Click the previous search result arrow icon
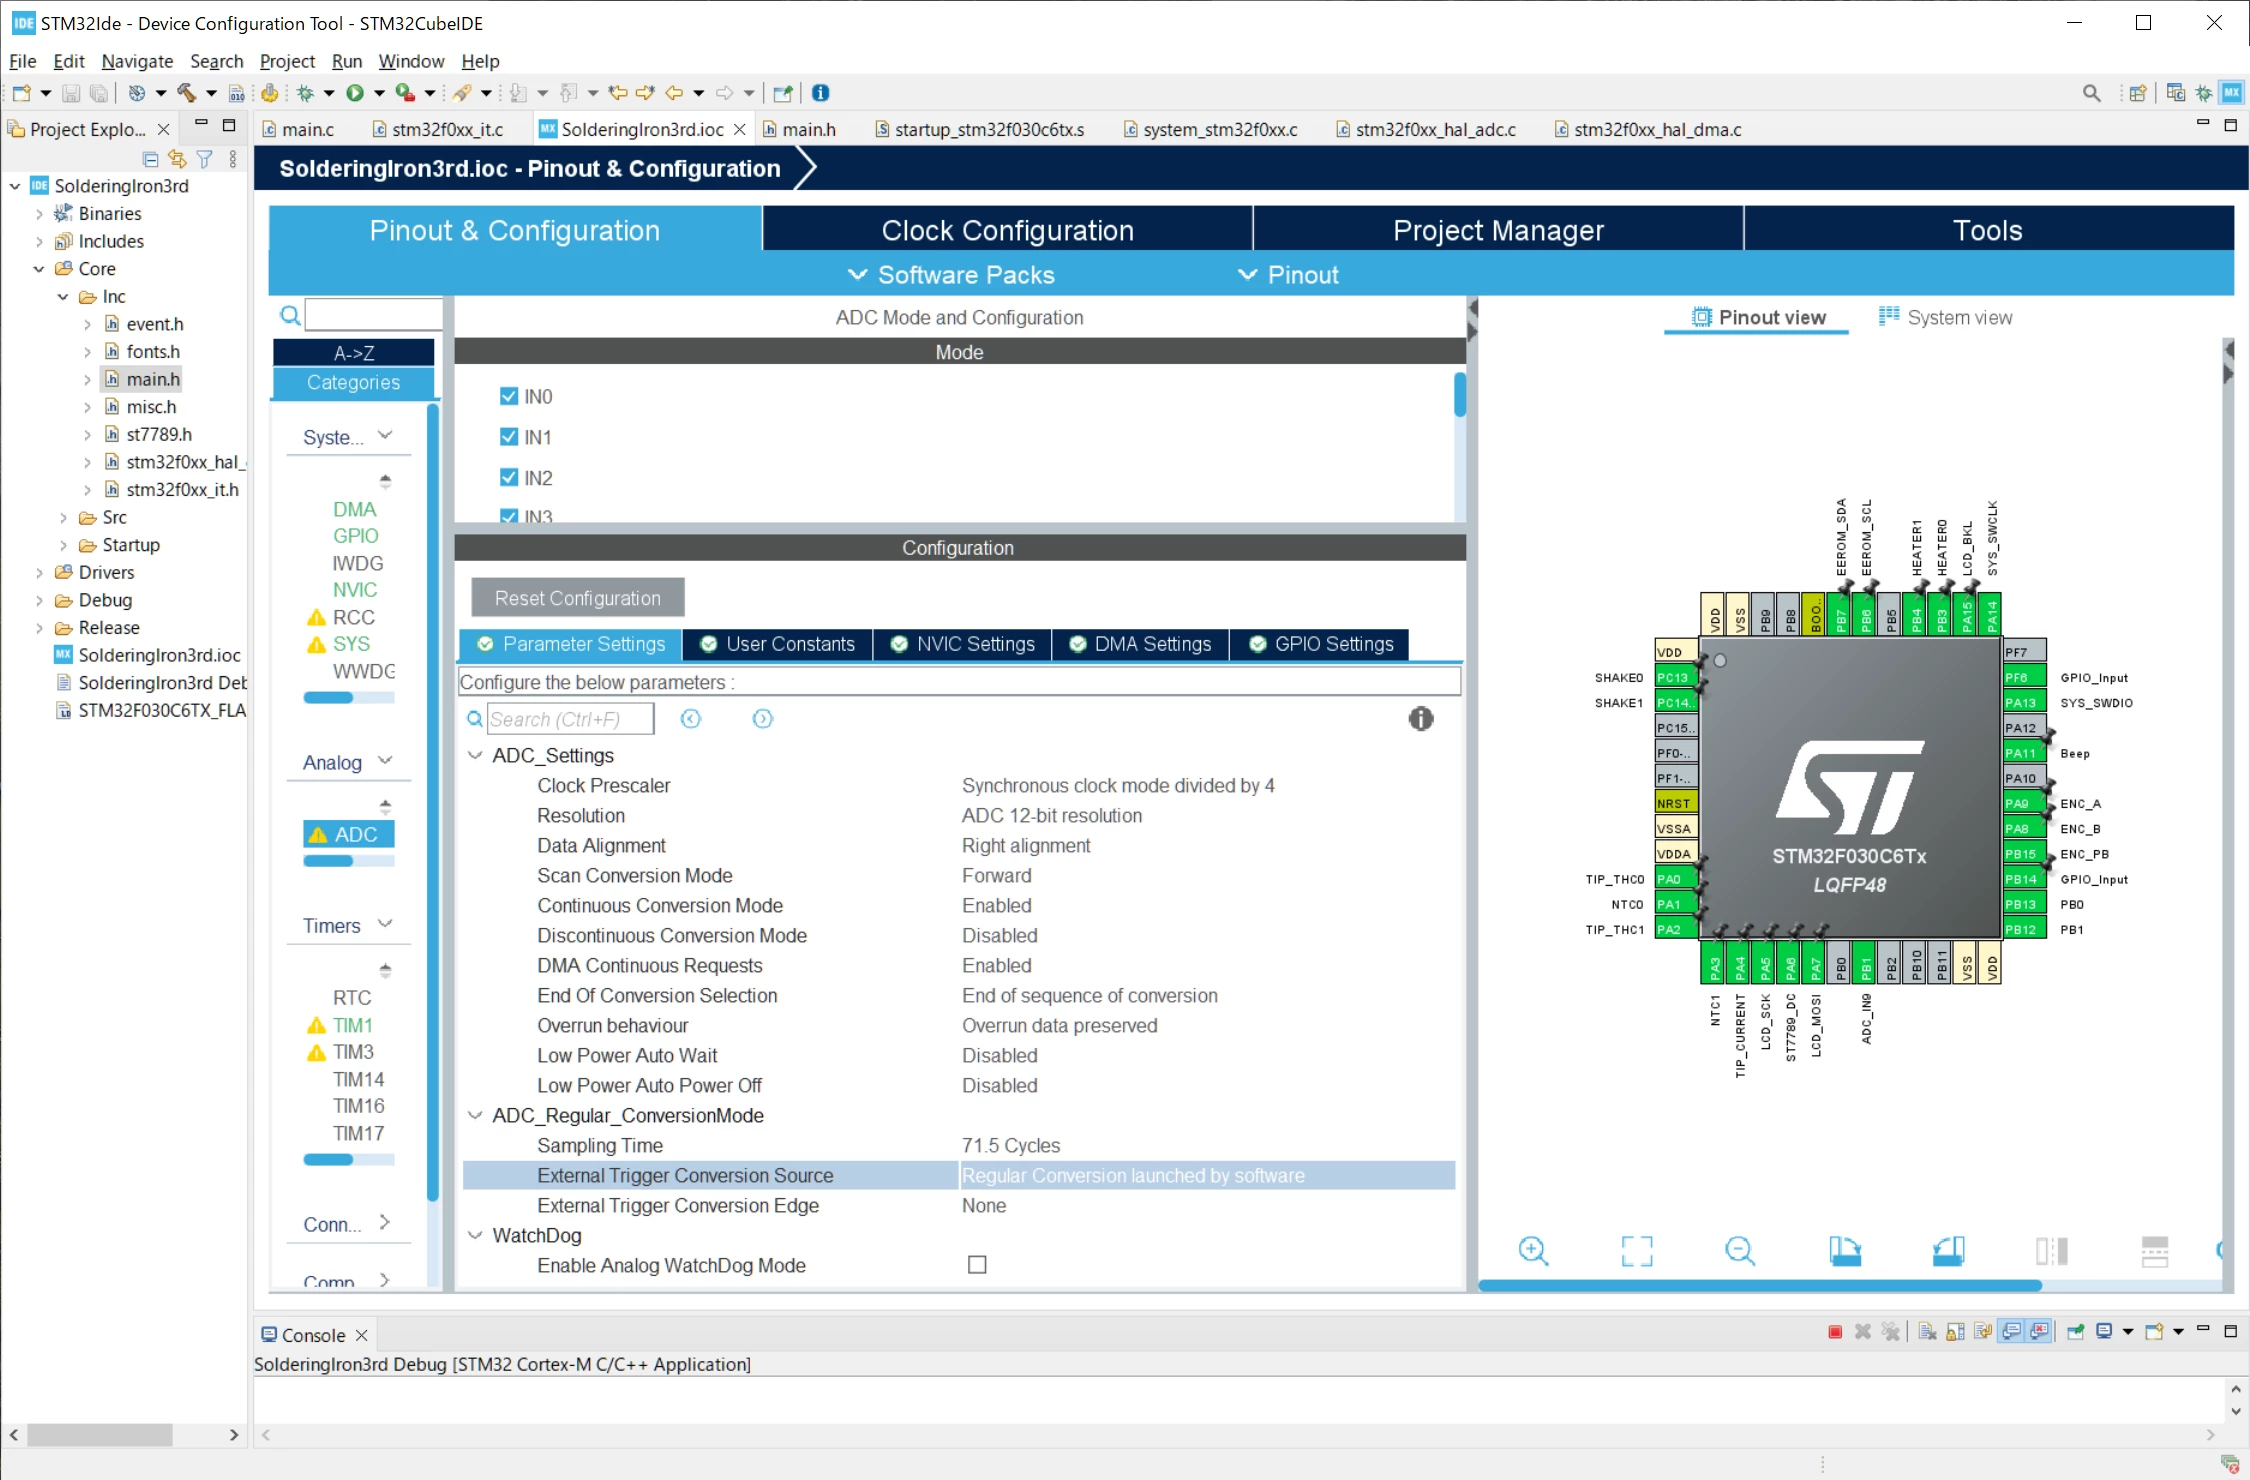This screenshot has height=1480, width=2250. (x=691, y=719)
